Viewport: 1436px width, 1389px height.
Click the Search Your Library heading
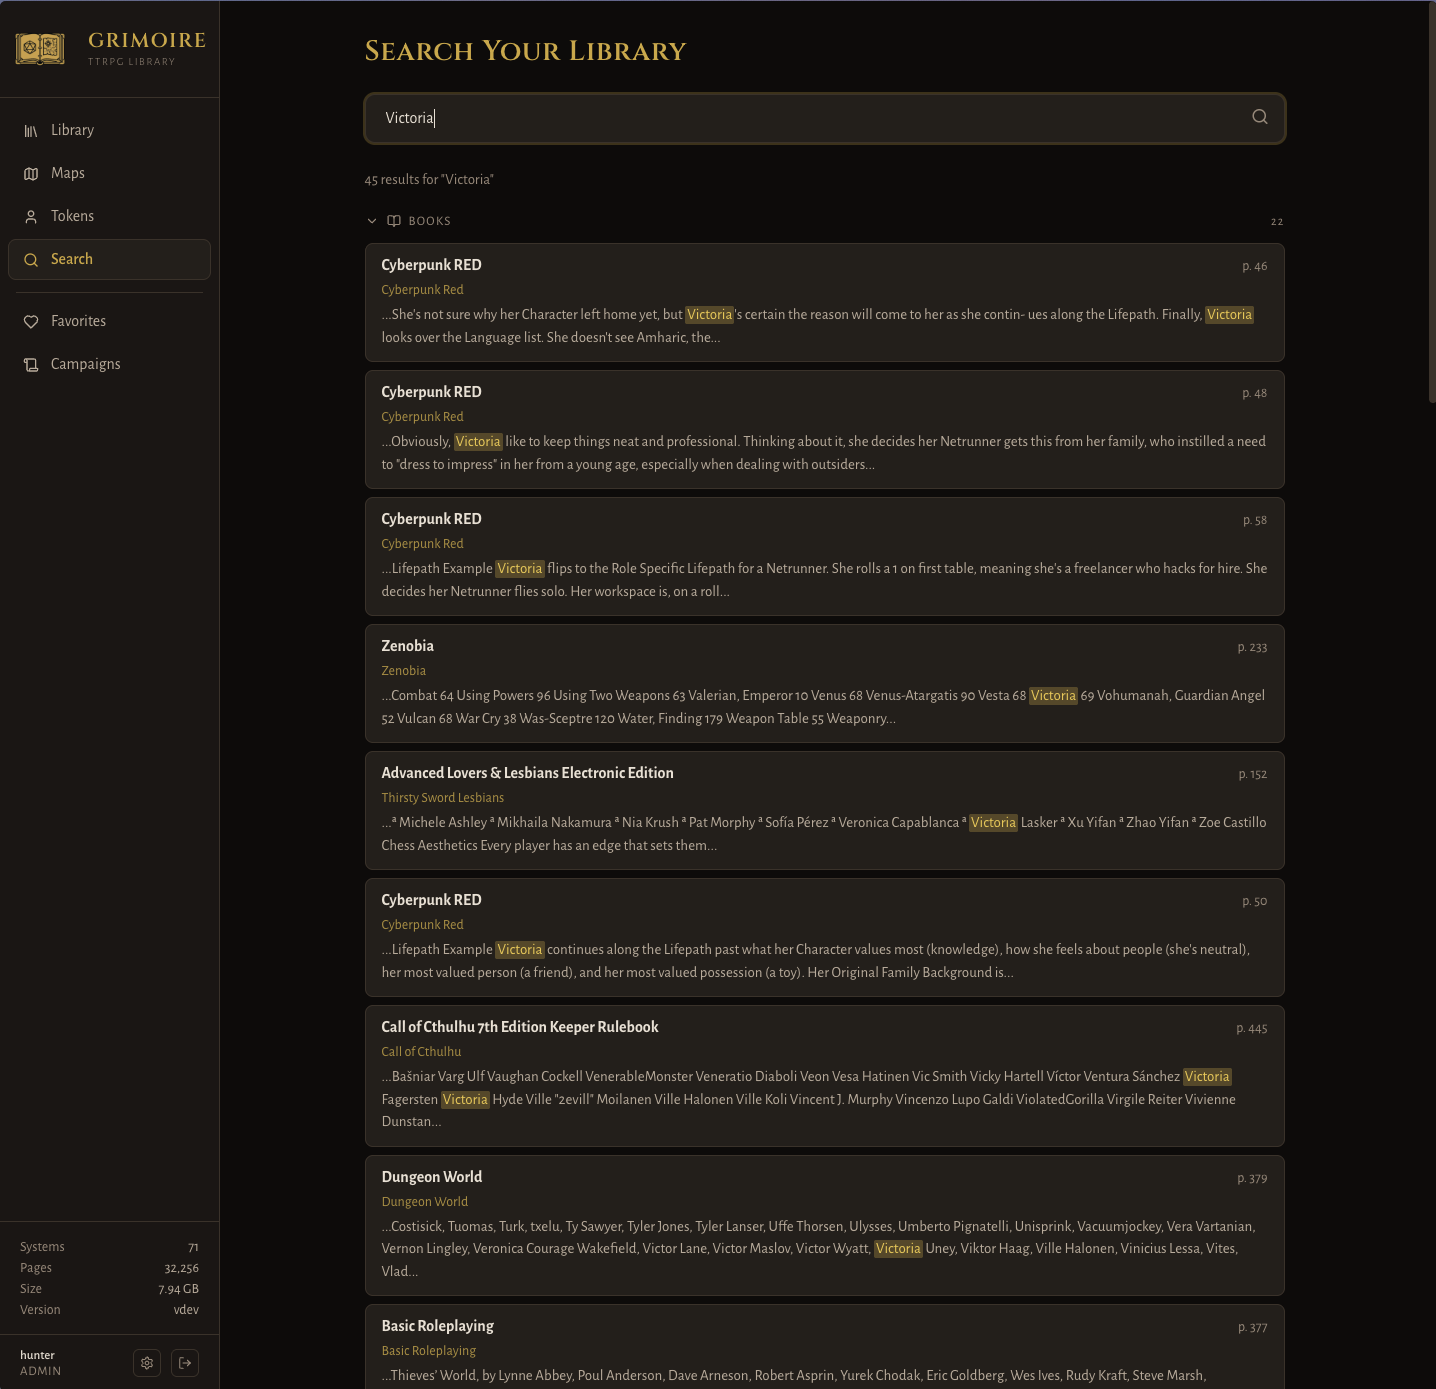tap(525, 51)
